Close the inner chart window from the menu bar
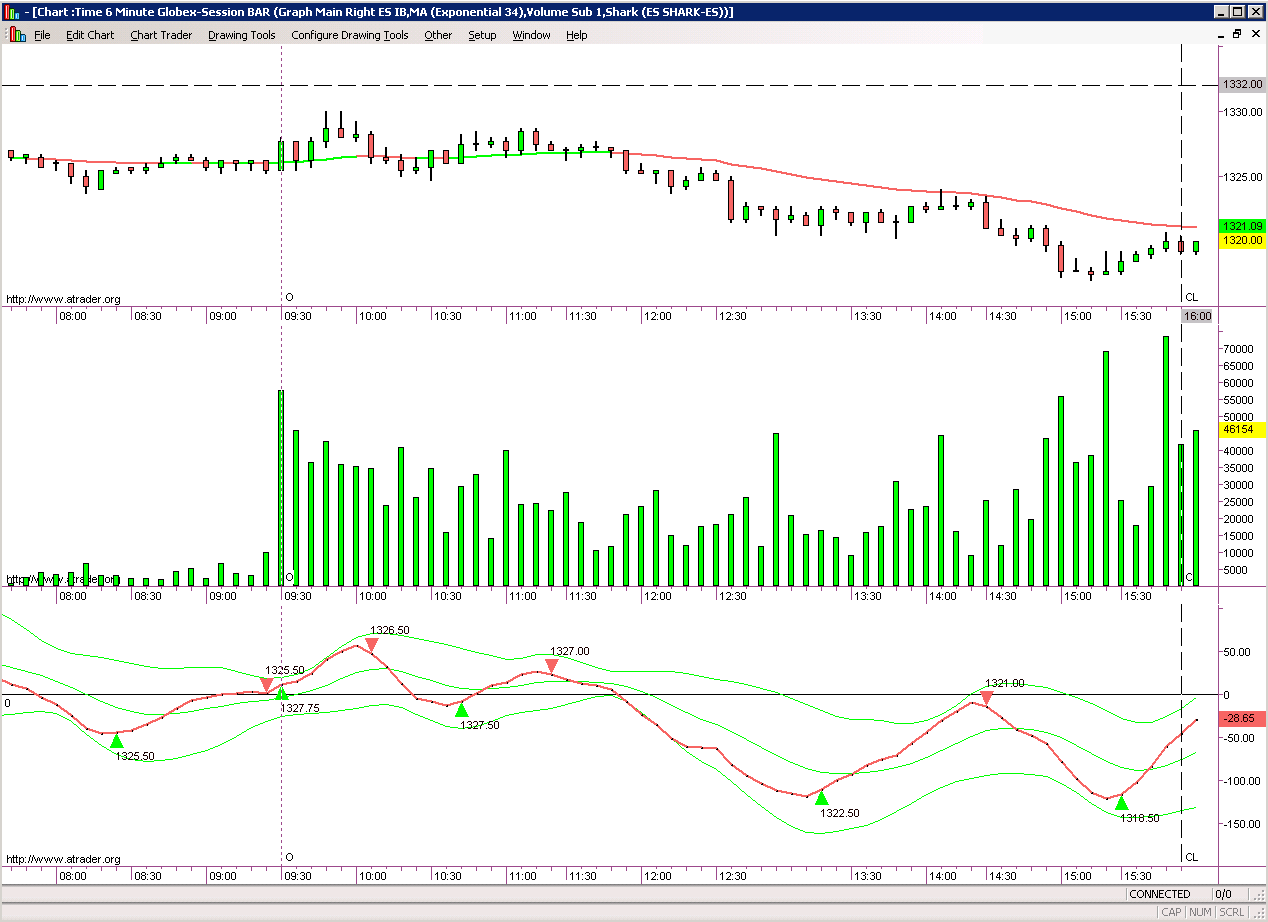1268x922 pixels. click(1254, 34)
